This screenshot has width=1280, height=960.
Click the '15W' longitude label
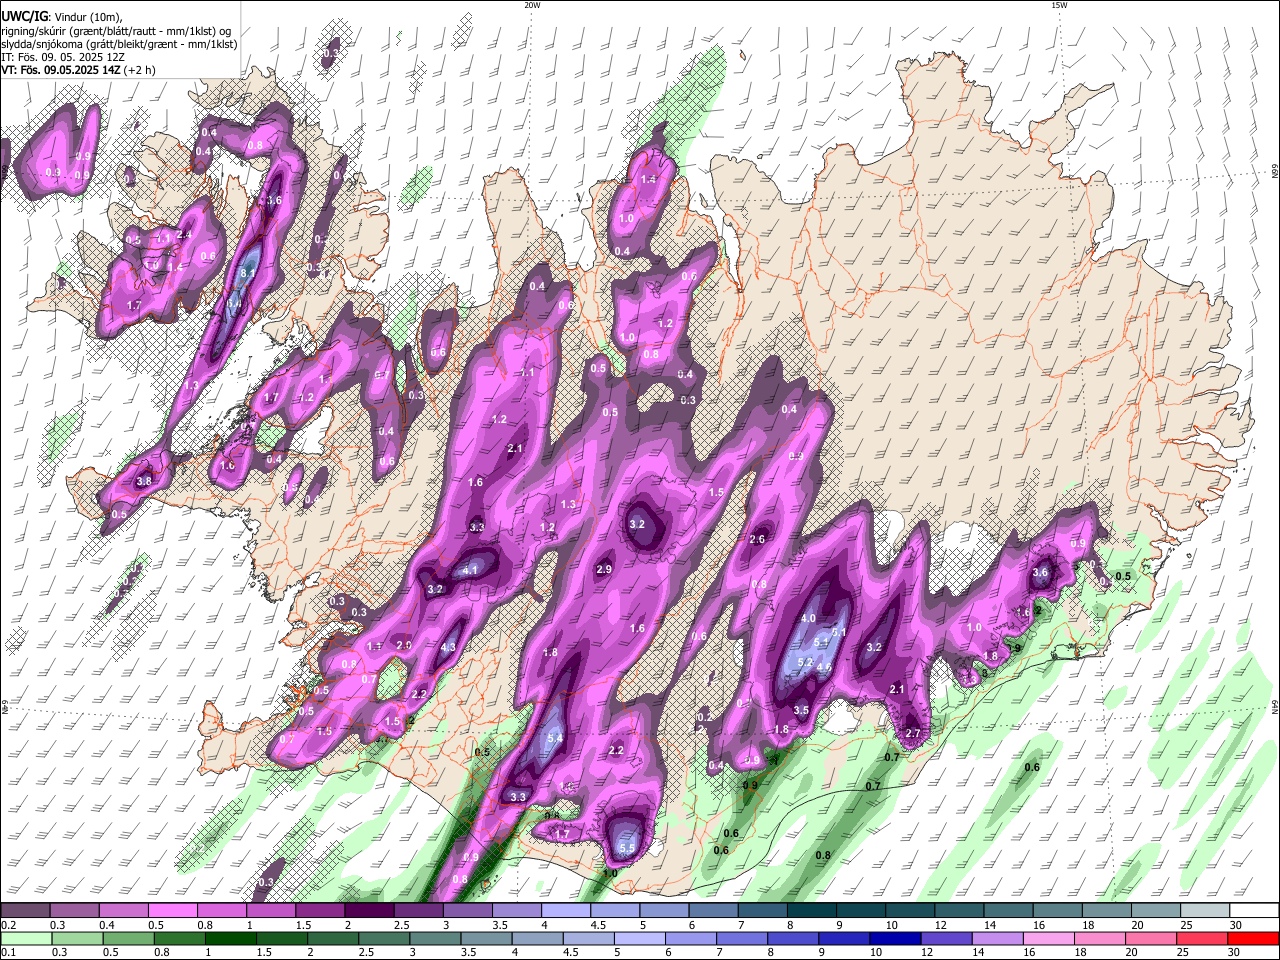[1059, 5]
